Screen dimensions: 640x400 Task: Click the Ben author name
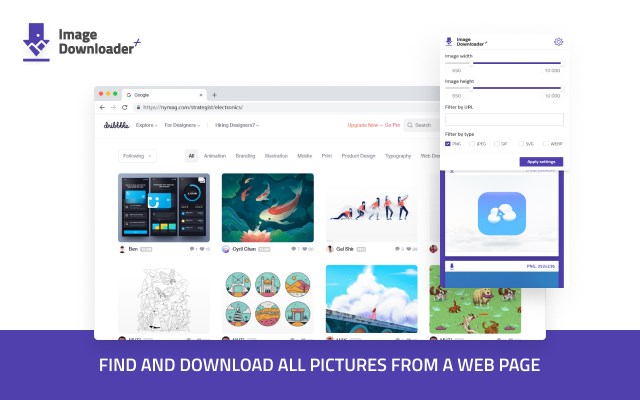[x=133, y=249]
